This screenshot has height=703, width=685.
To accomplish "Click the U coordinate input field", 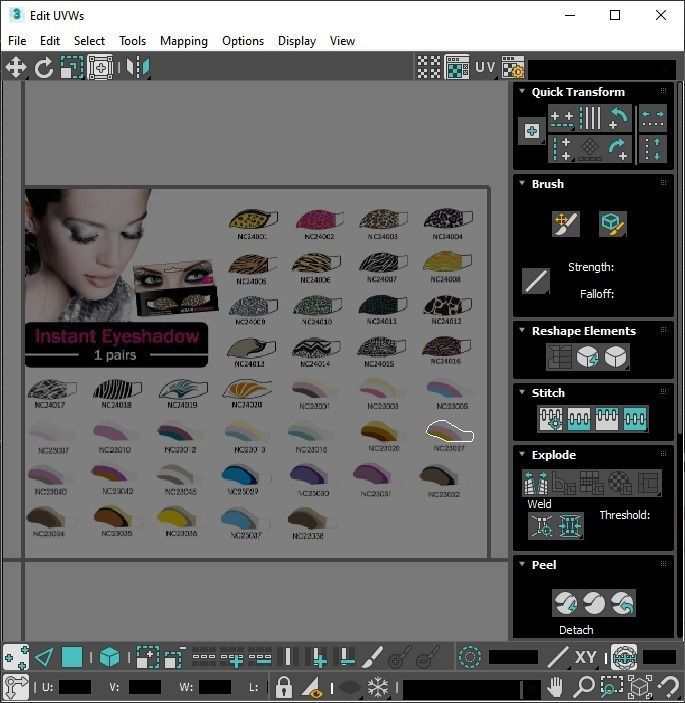I will coord(75,687).
